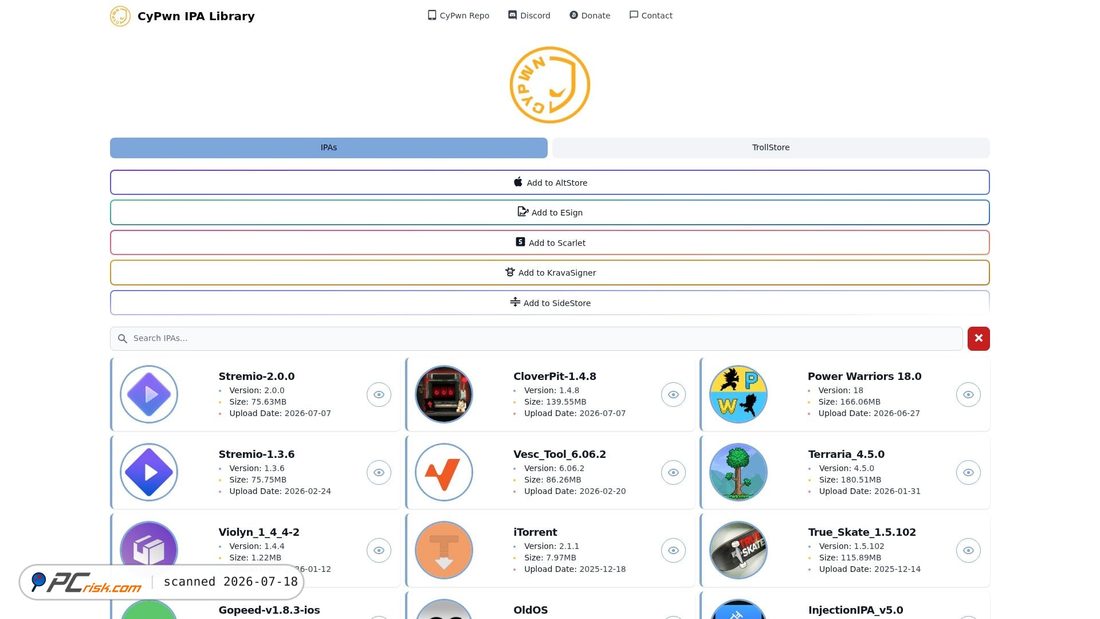Viewport: 1100px width, 619px height.
Task: Click Add to SideStore button
Action: pyautogui.click(x=549, y=303)
